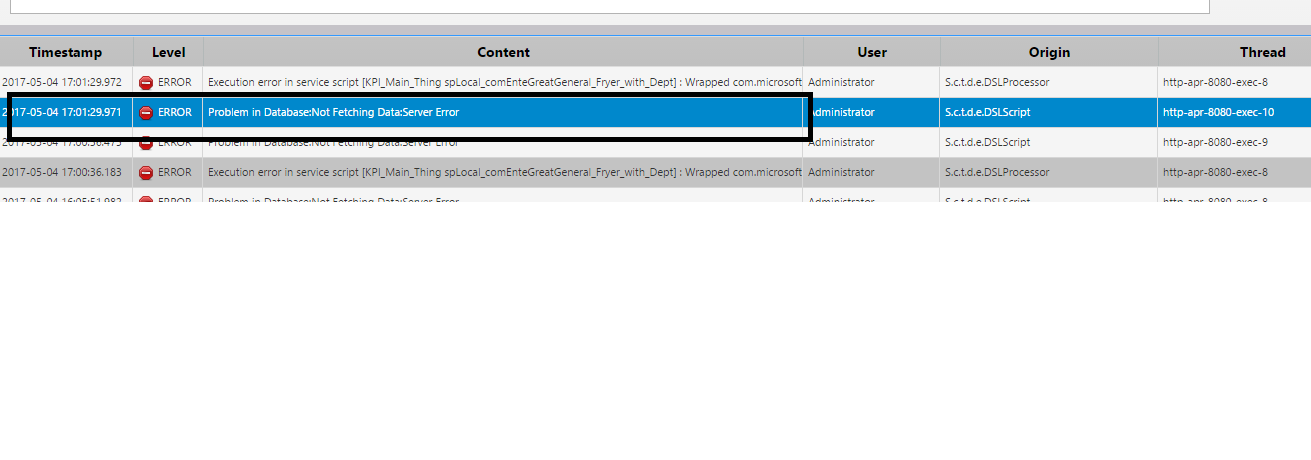Click the 17:01:29.971 timestamp cell
Image resolution: width=1311 pixels, height=460 pixels.
[x=62, y=112]
